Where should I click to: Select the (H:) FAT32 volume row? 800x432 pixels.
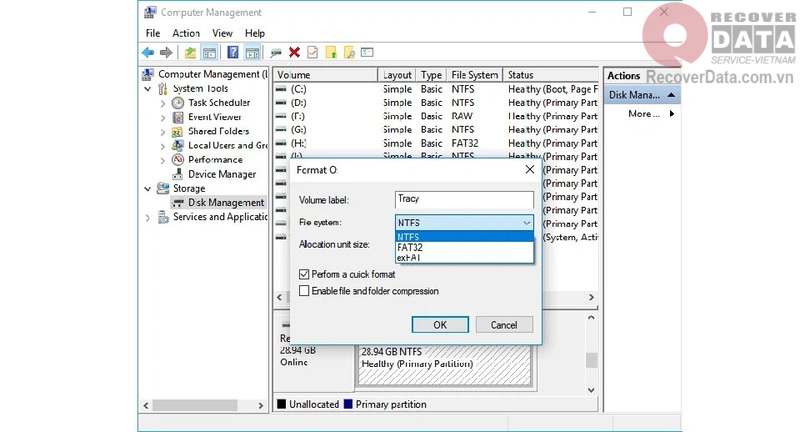(x=436, y=143)
